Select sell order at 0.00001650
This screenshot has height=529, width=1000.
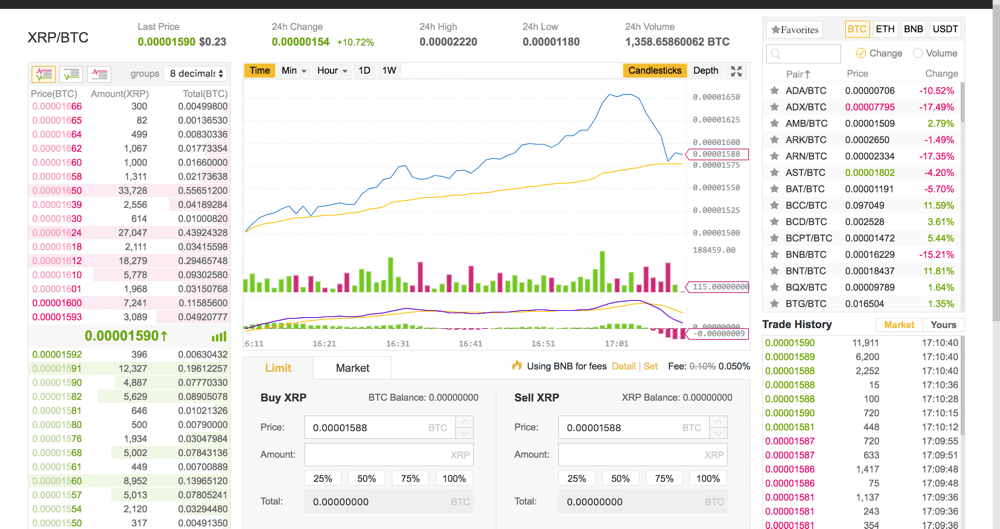(129, 191)
